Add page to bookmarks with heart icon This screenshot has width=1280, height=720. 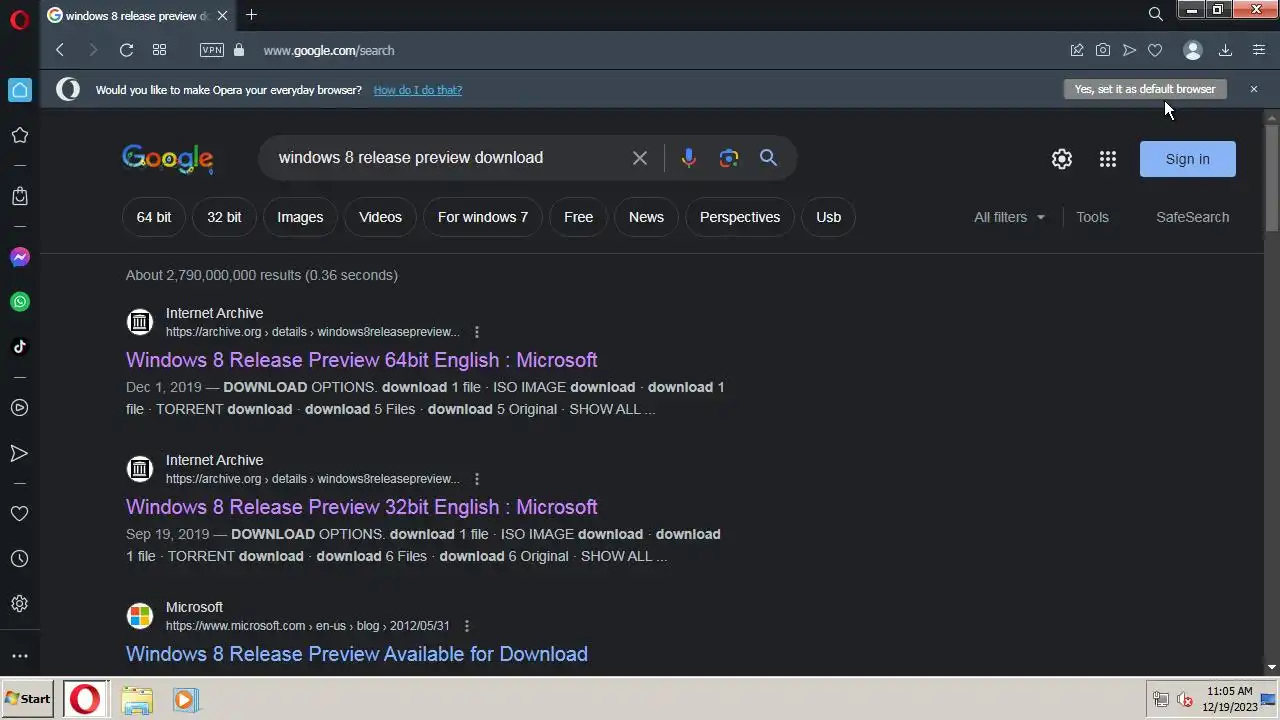click(1155, 50)
